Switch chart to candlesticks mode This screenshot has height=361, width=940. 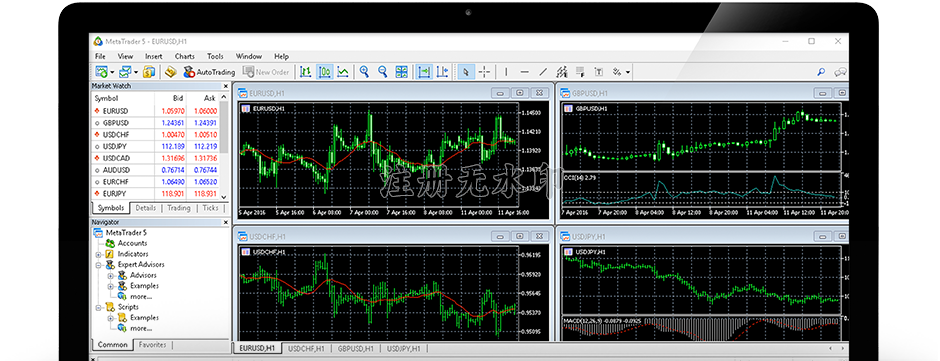[x=324, y=72]
